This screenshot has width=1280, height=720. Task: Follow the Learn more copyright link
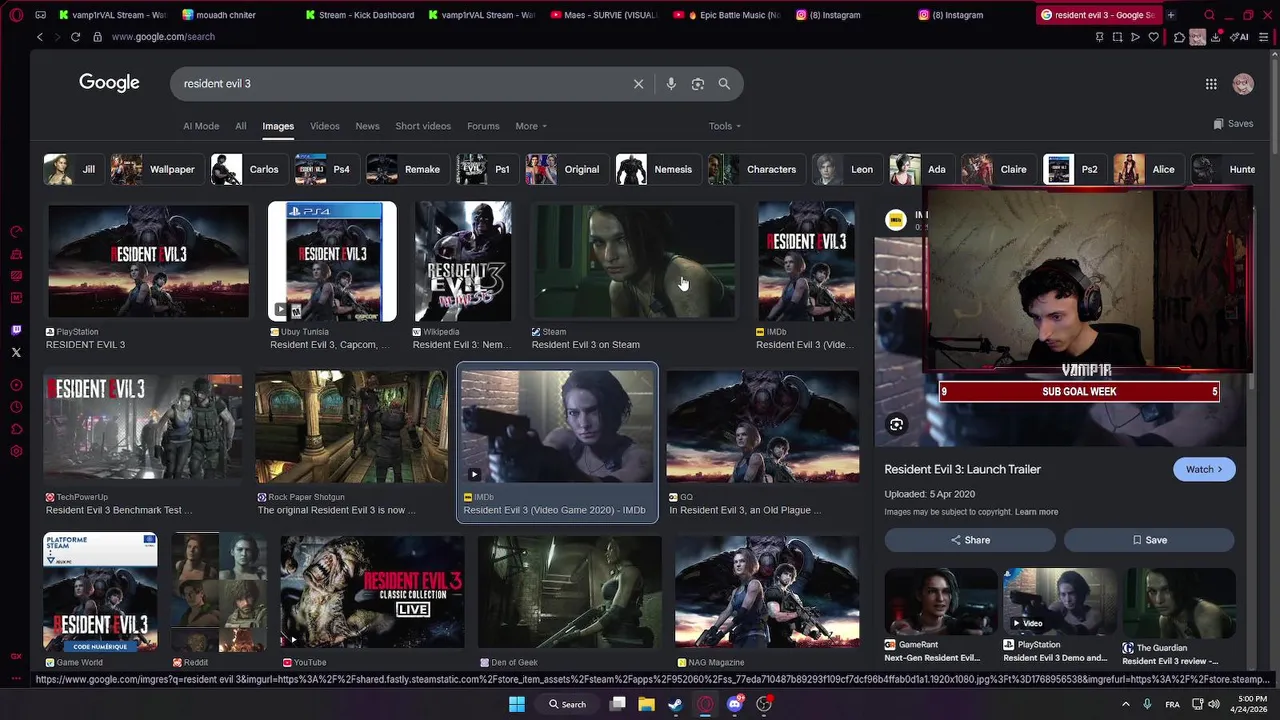(x=1036, y=512)
